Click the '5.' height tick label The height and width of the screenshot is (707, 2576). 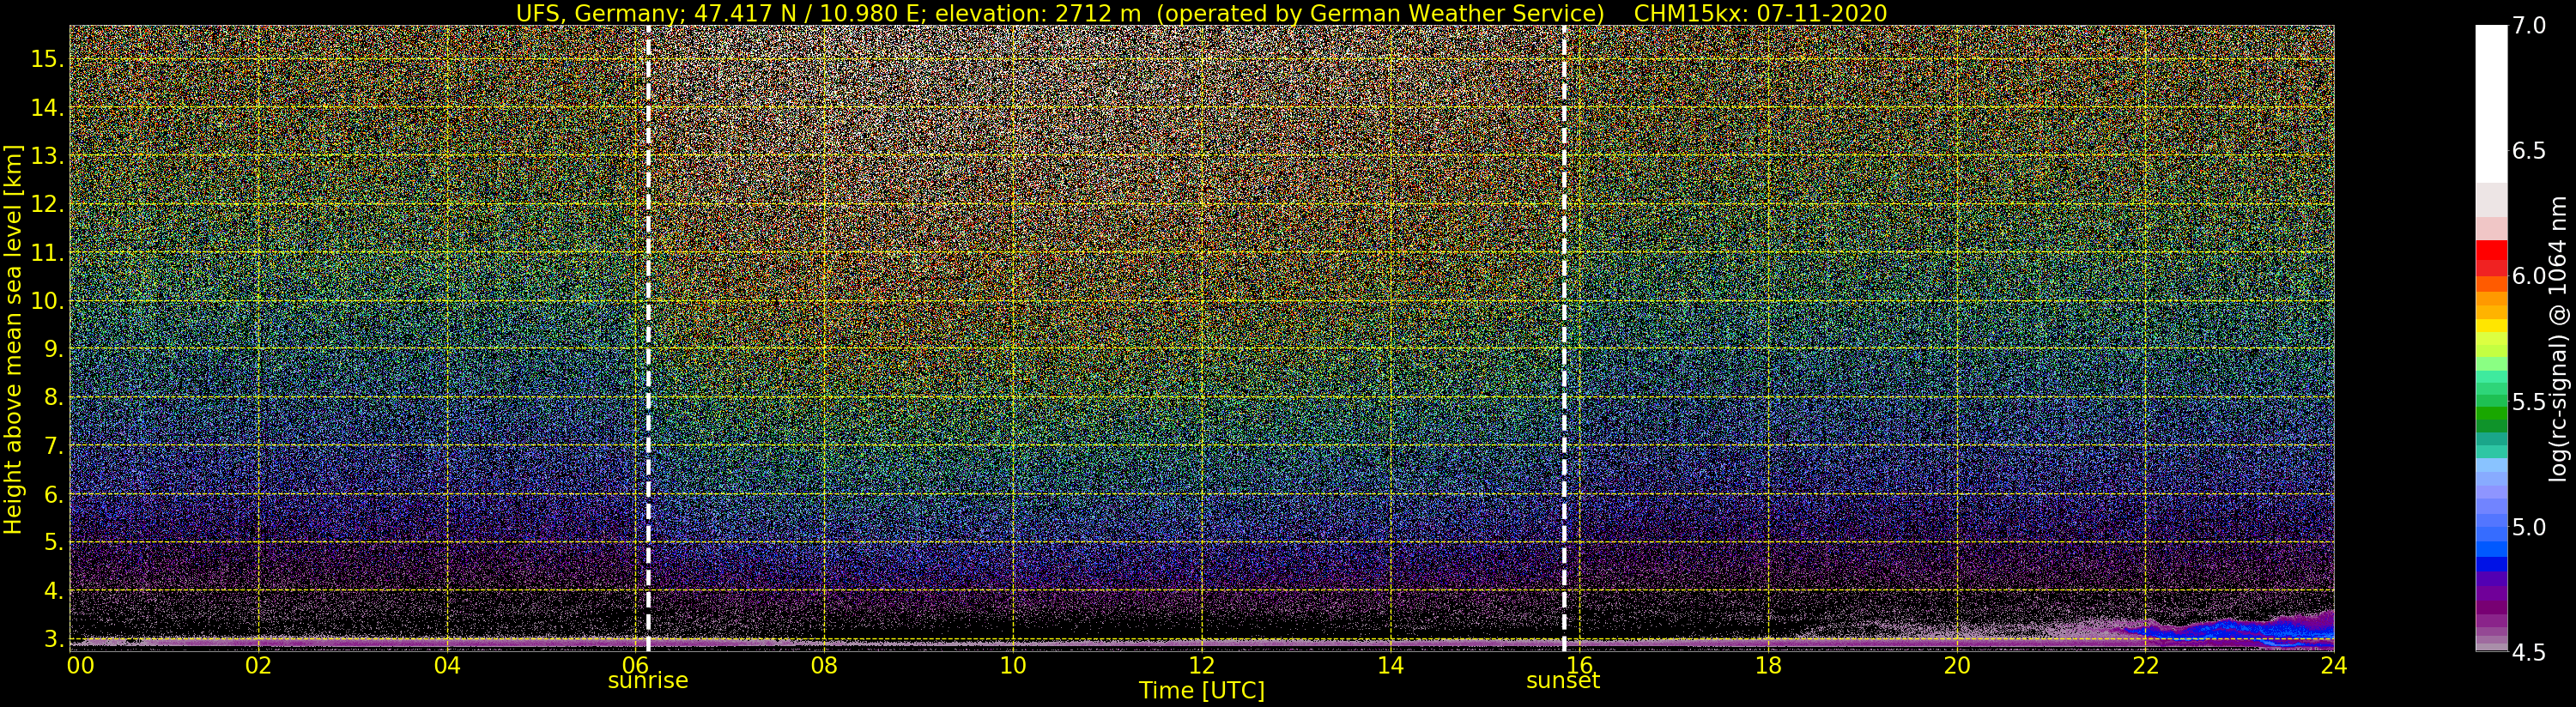click(52, 542)
